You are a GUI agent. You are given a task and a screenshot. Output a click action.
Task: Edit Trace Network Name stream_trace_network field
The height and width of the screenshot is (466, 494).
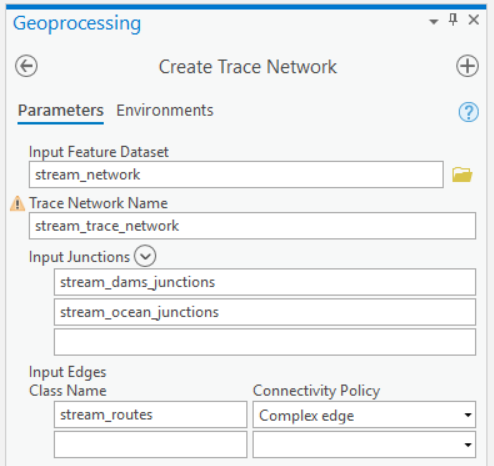[x=252, y=226]
